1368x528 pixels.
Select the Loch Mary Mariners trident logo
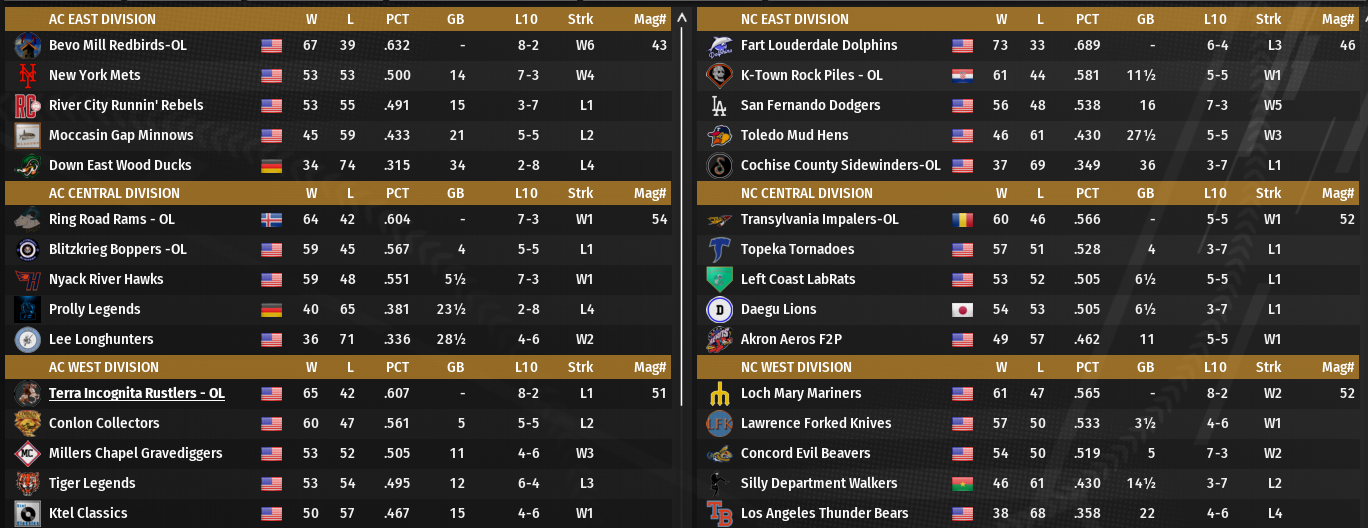[x=719, y=393]
